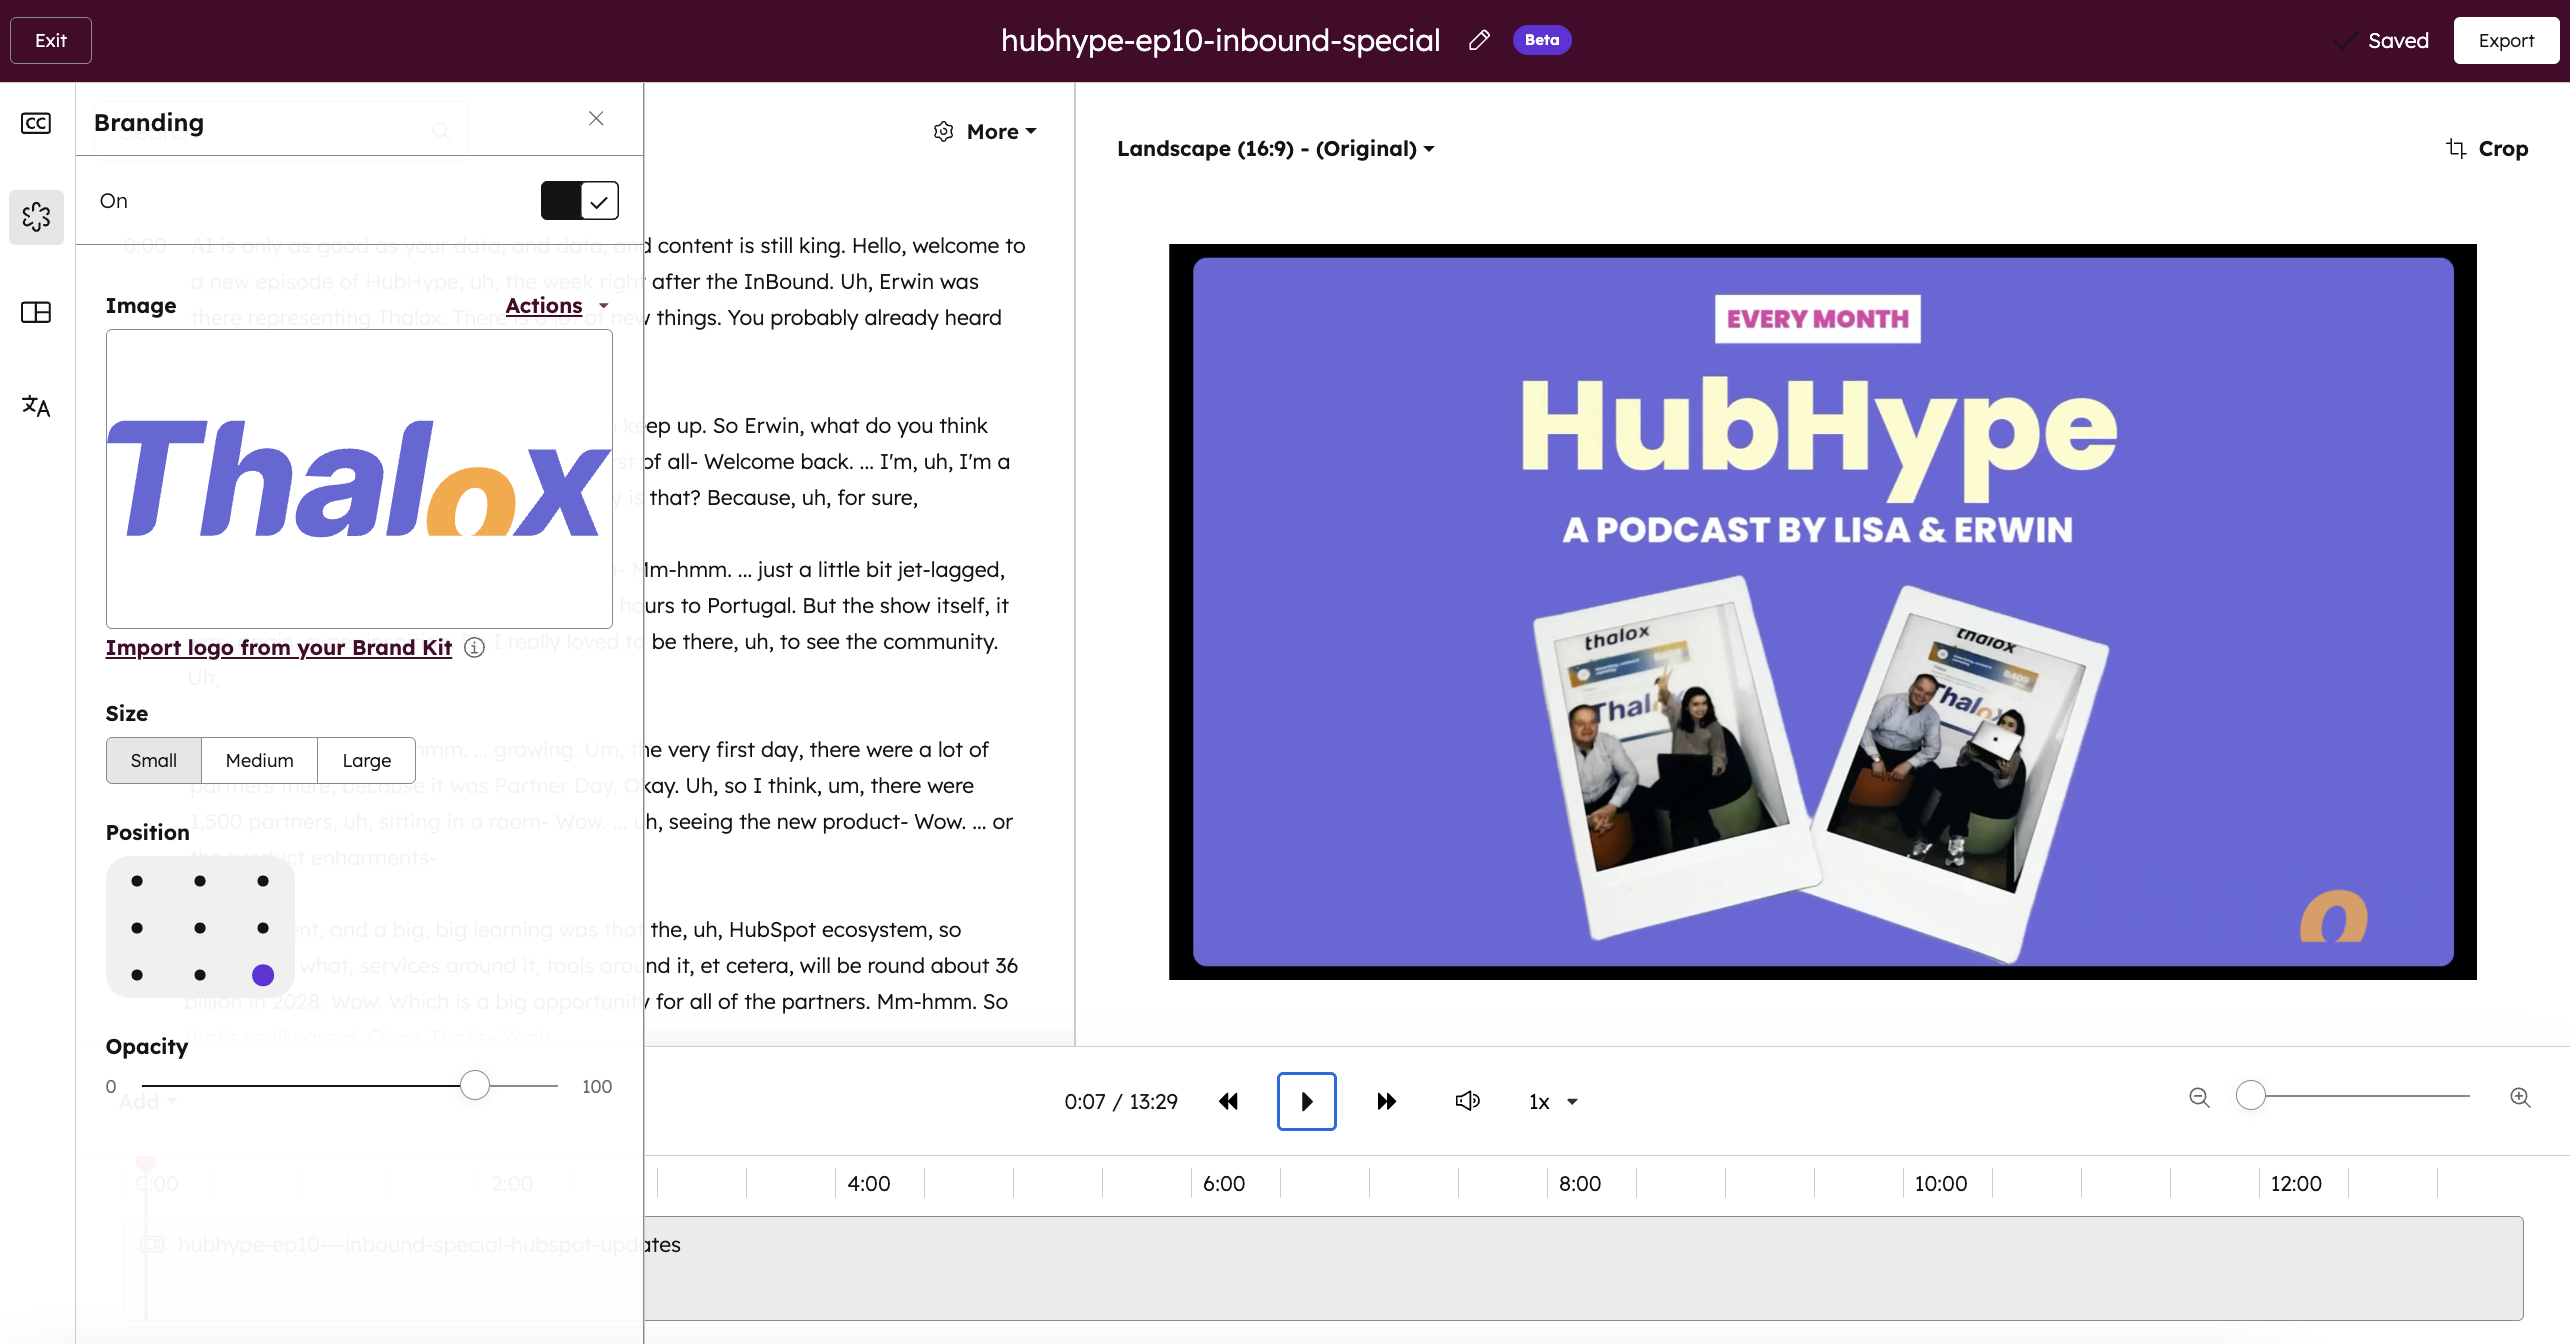Open the image Actions dropdown
This screenshot has height=1344, width=2570.
pyautogui.click(x=557, y=306)
